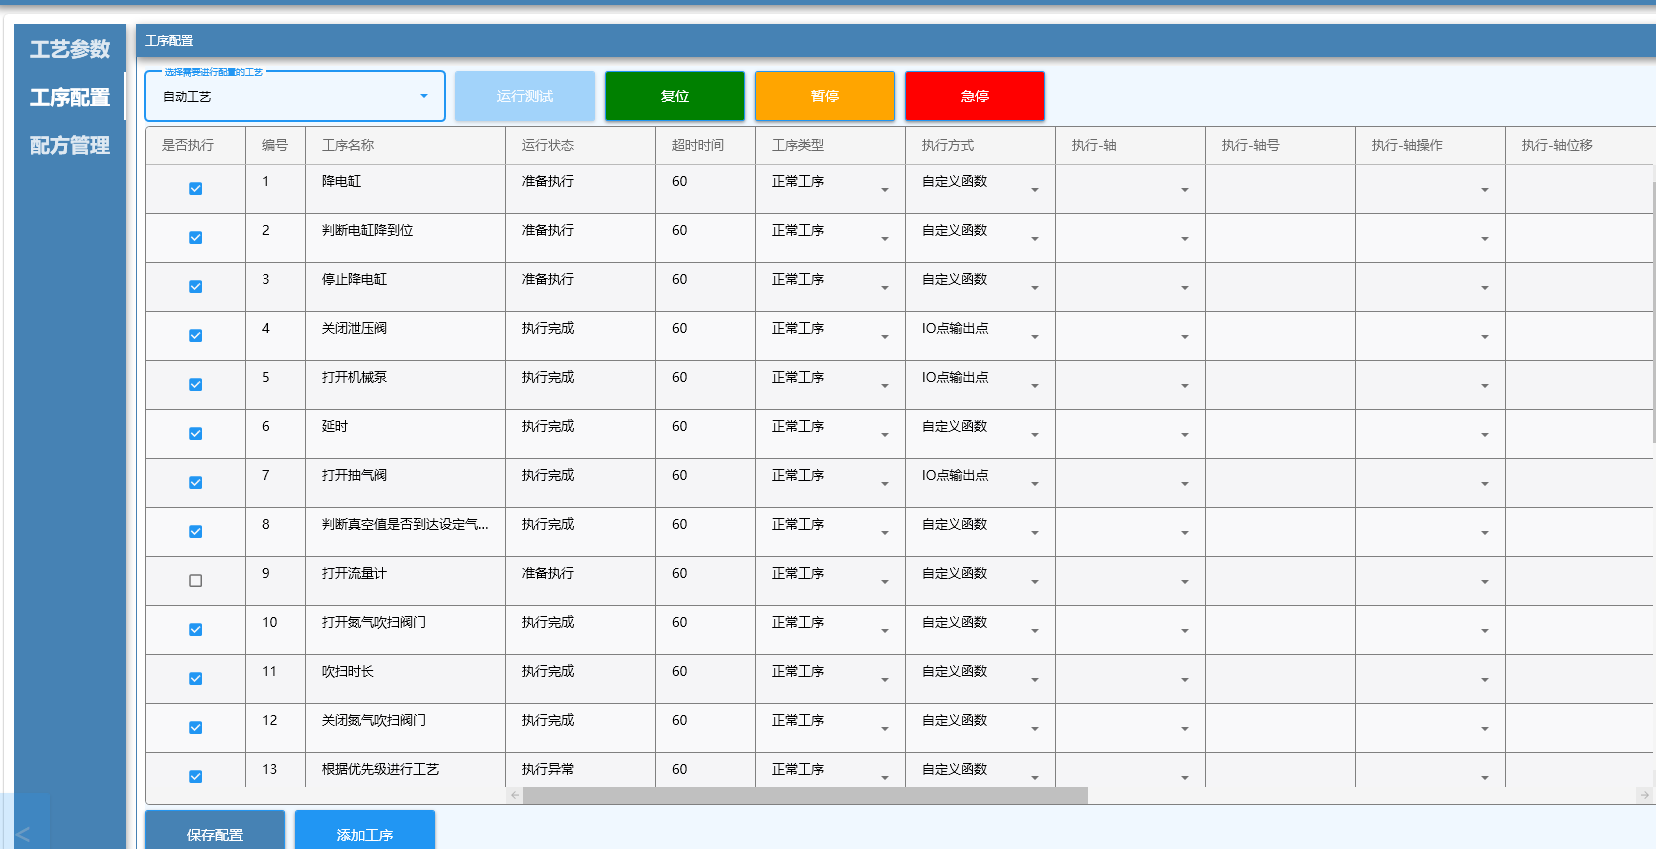Click name cell 吹扫时长
Viewport: 1656px width, 849px height.
coord(348,671)
